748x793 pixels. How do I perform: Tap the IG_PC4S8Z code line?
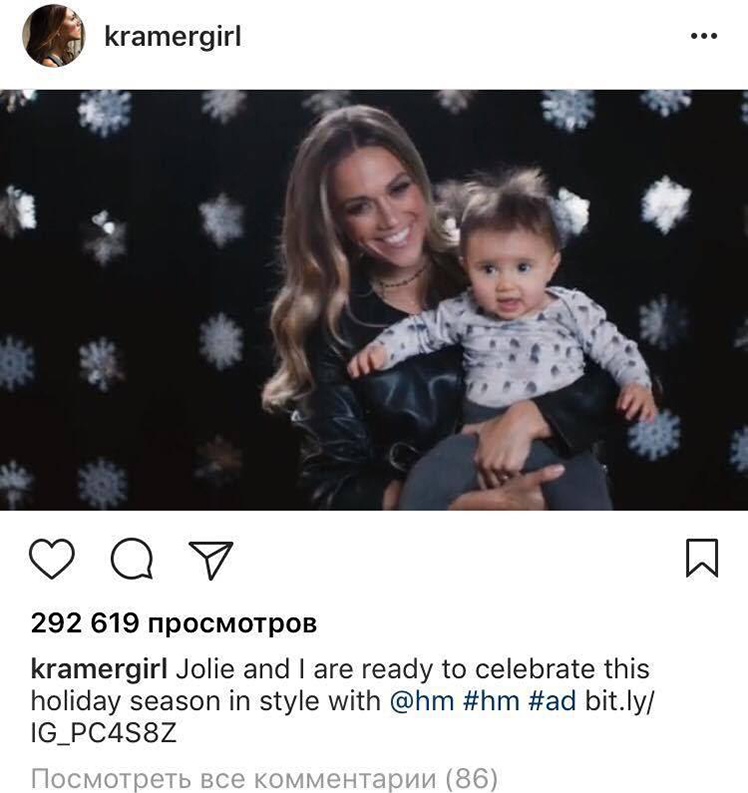pos(104,733)
